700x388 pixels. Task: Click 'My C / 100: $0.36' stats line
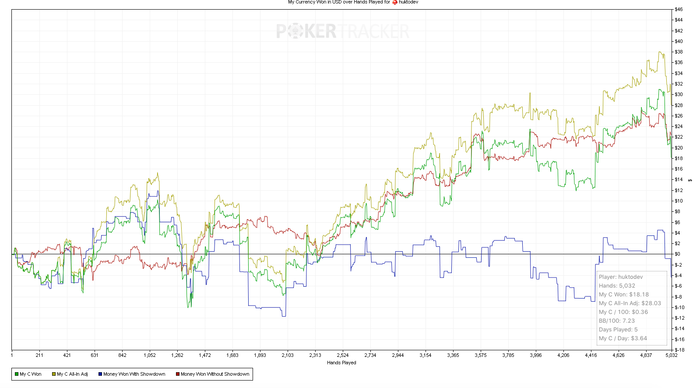point(623,312)
